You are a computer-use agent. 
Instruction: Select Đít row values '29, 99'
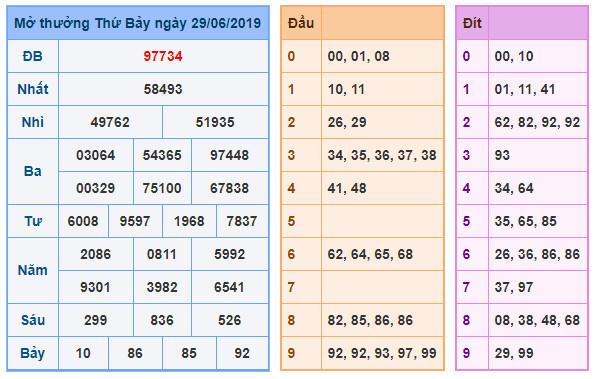[514, 354]
